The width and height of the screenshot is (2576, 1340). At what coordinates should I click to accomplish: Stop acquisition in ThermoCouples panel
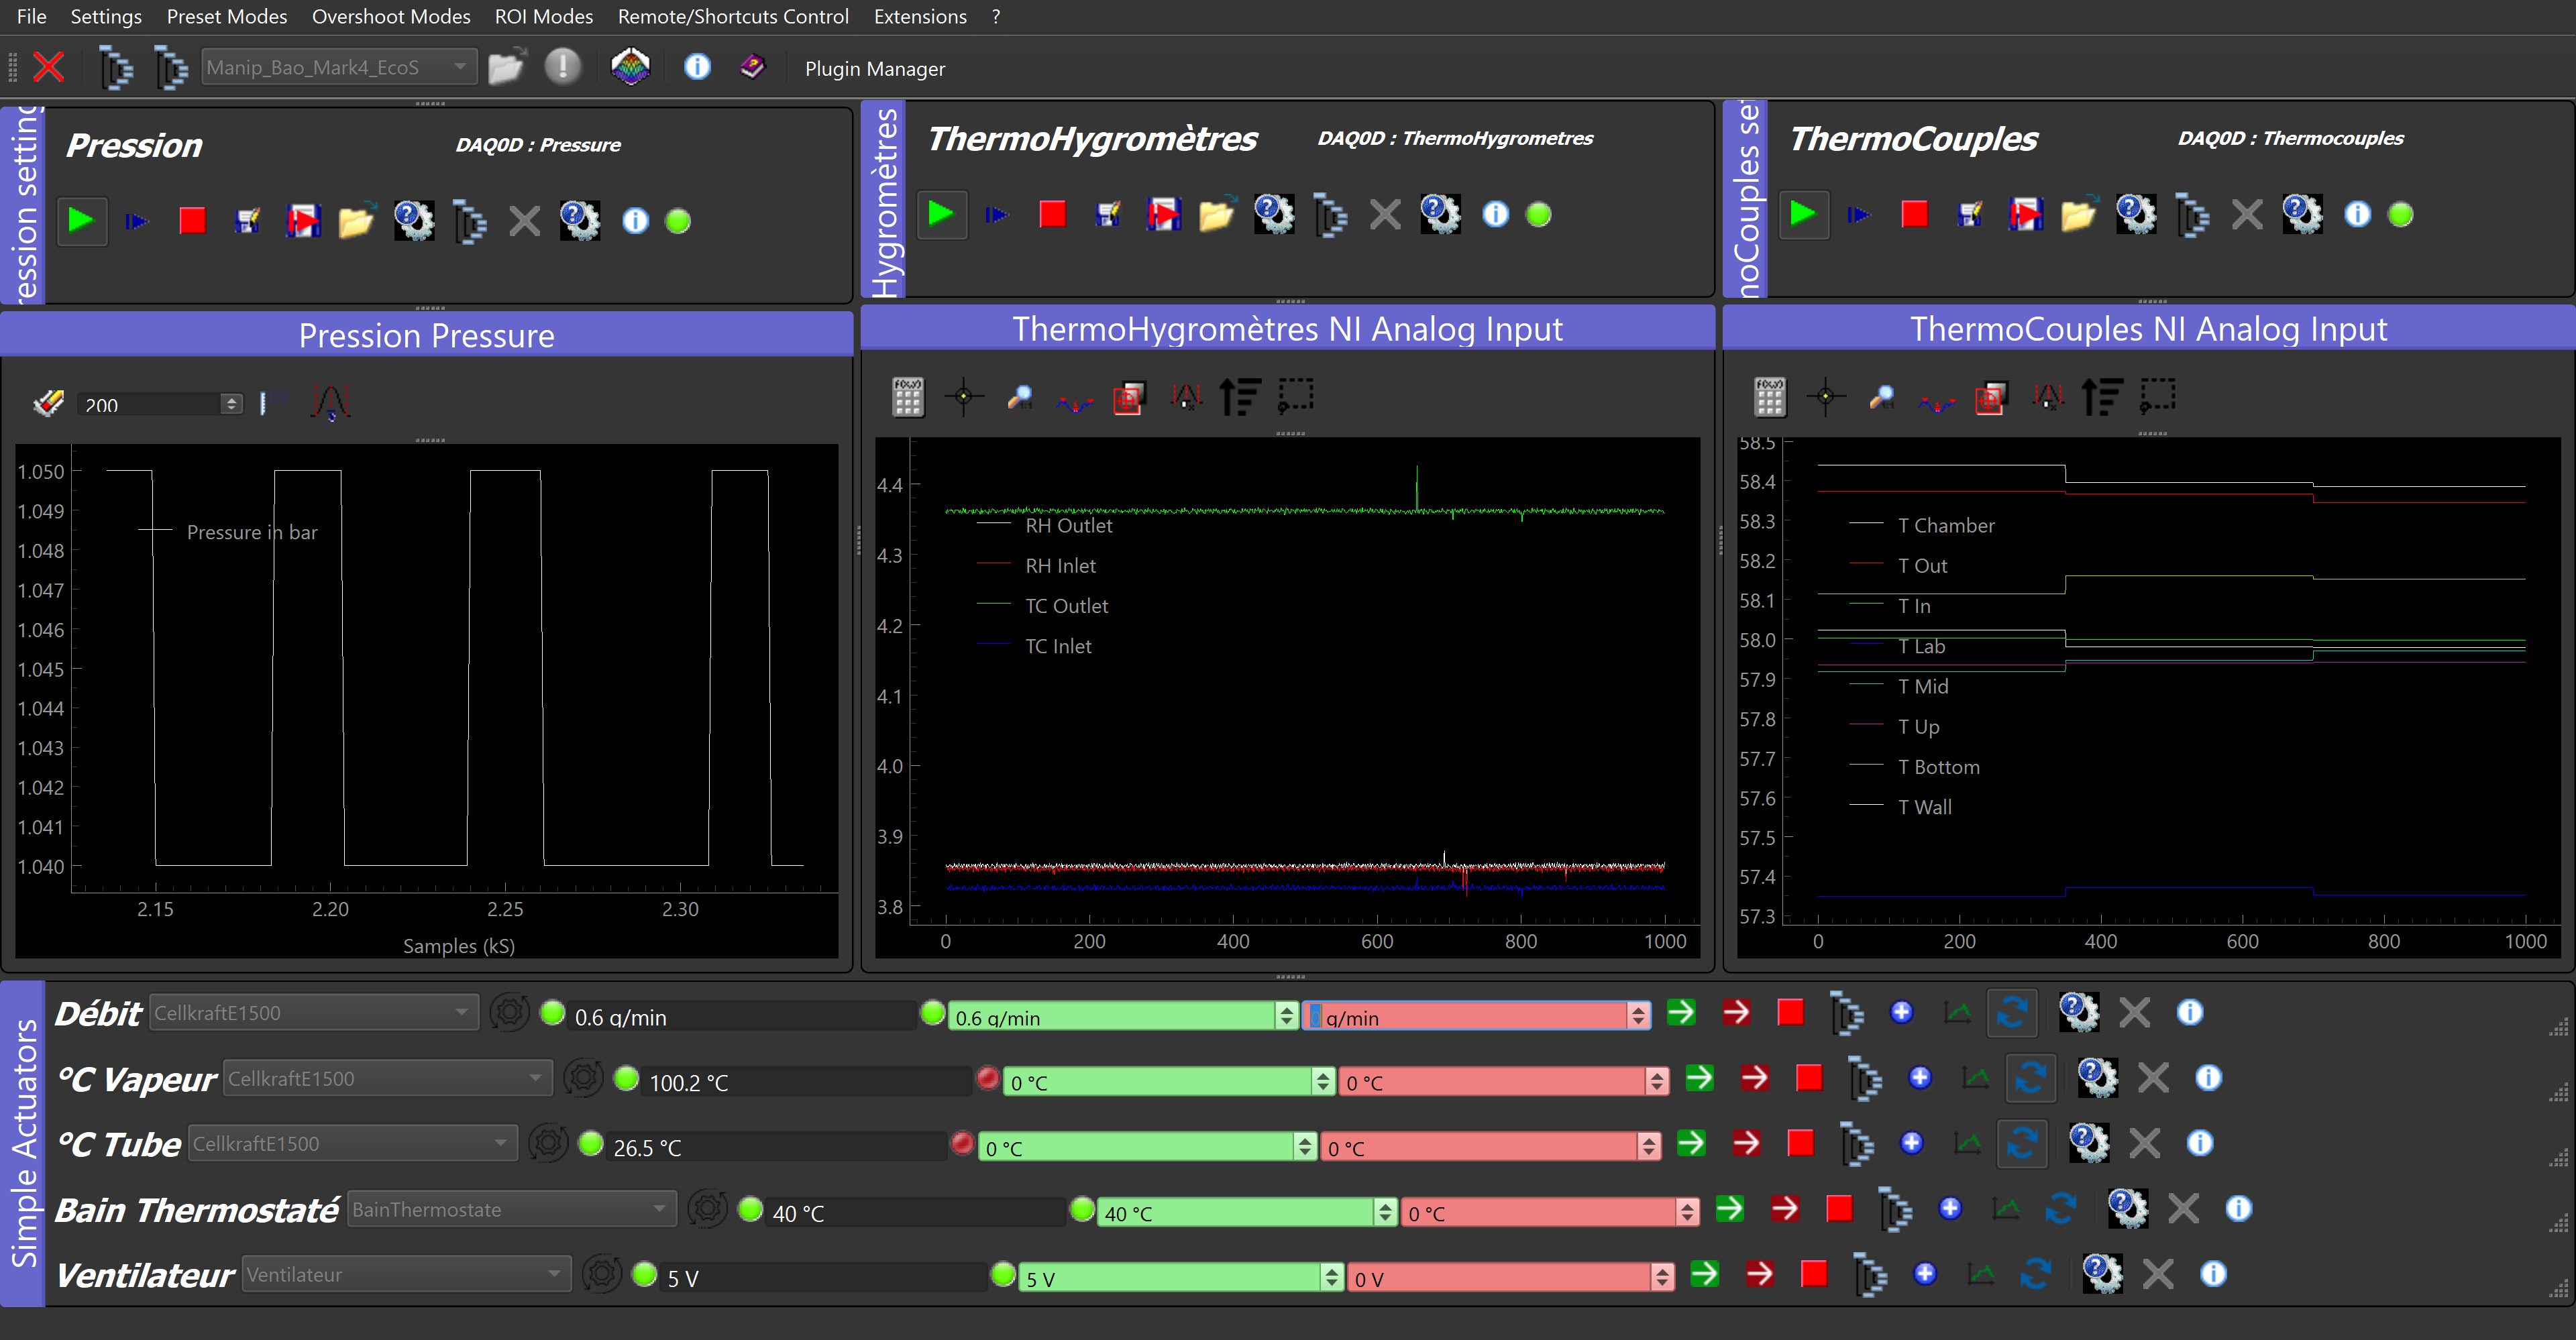pyautogui.click(x=1914, y=214)
